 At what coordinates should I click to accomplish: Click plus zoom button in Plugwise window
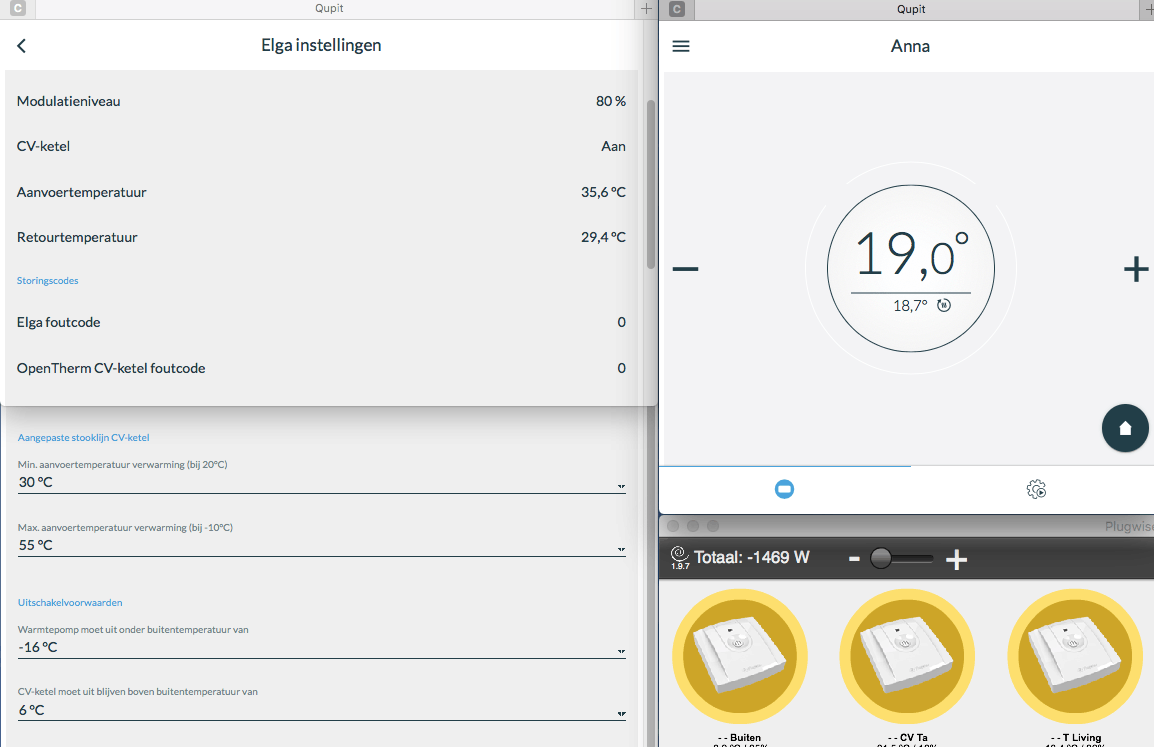pyautogui.click(x=956, y=560)
